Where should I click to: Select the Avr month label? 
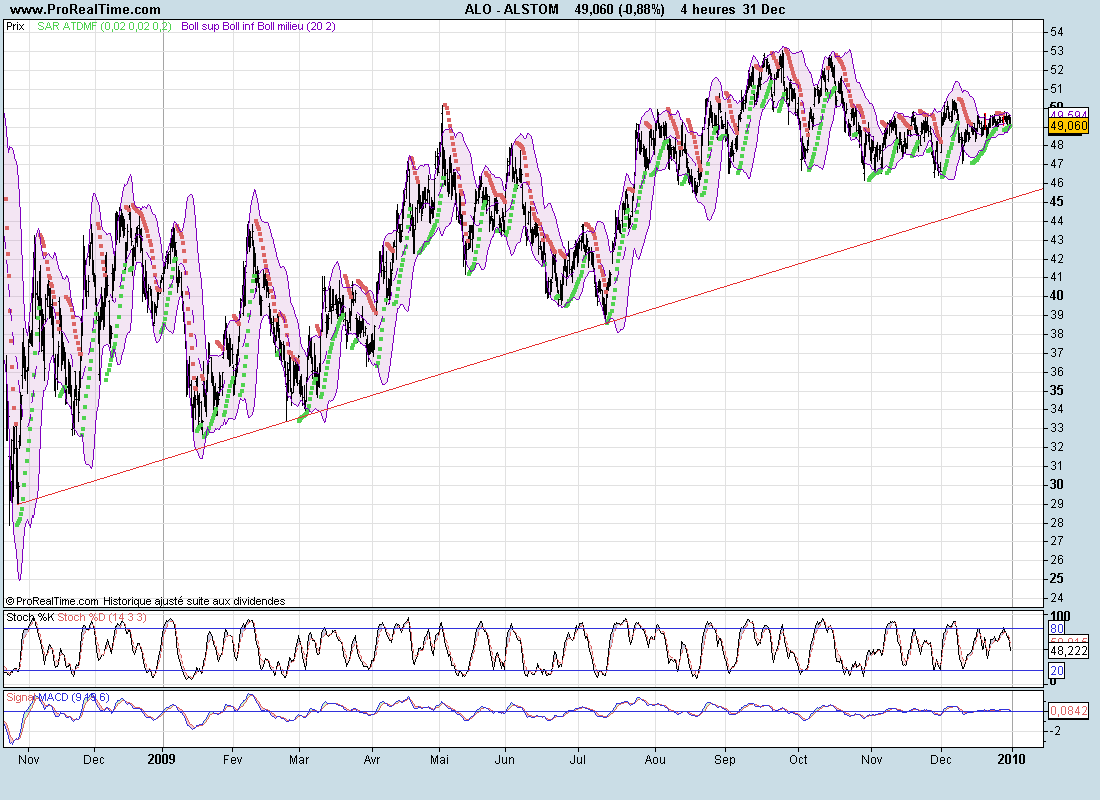[x=372, y=759]
